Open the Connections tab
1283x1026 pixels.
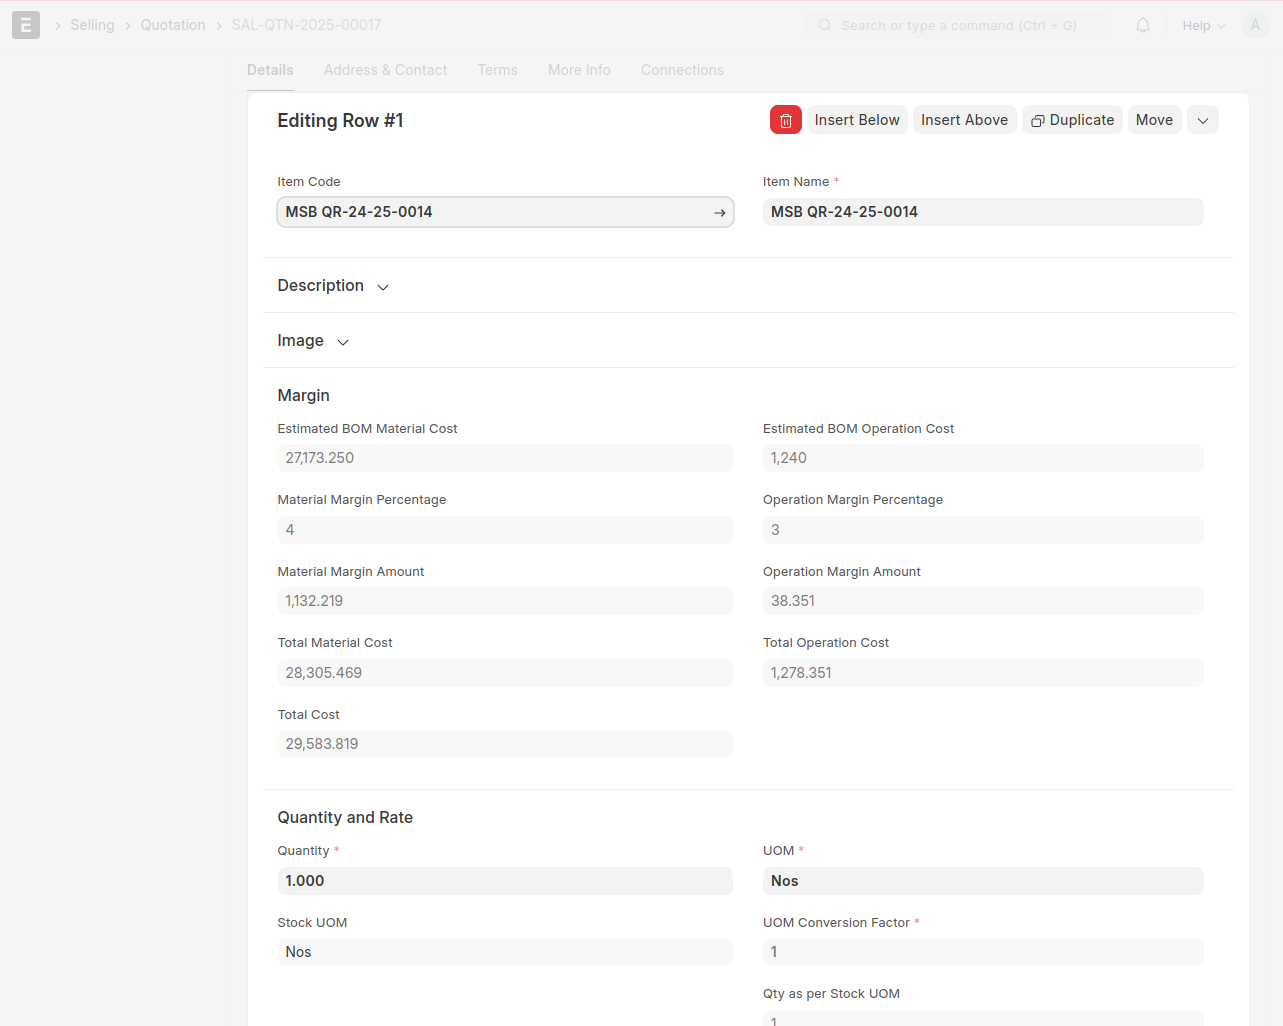(x=682, y=70)
